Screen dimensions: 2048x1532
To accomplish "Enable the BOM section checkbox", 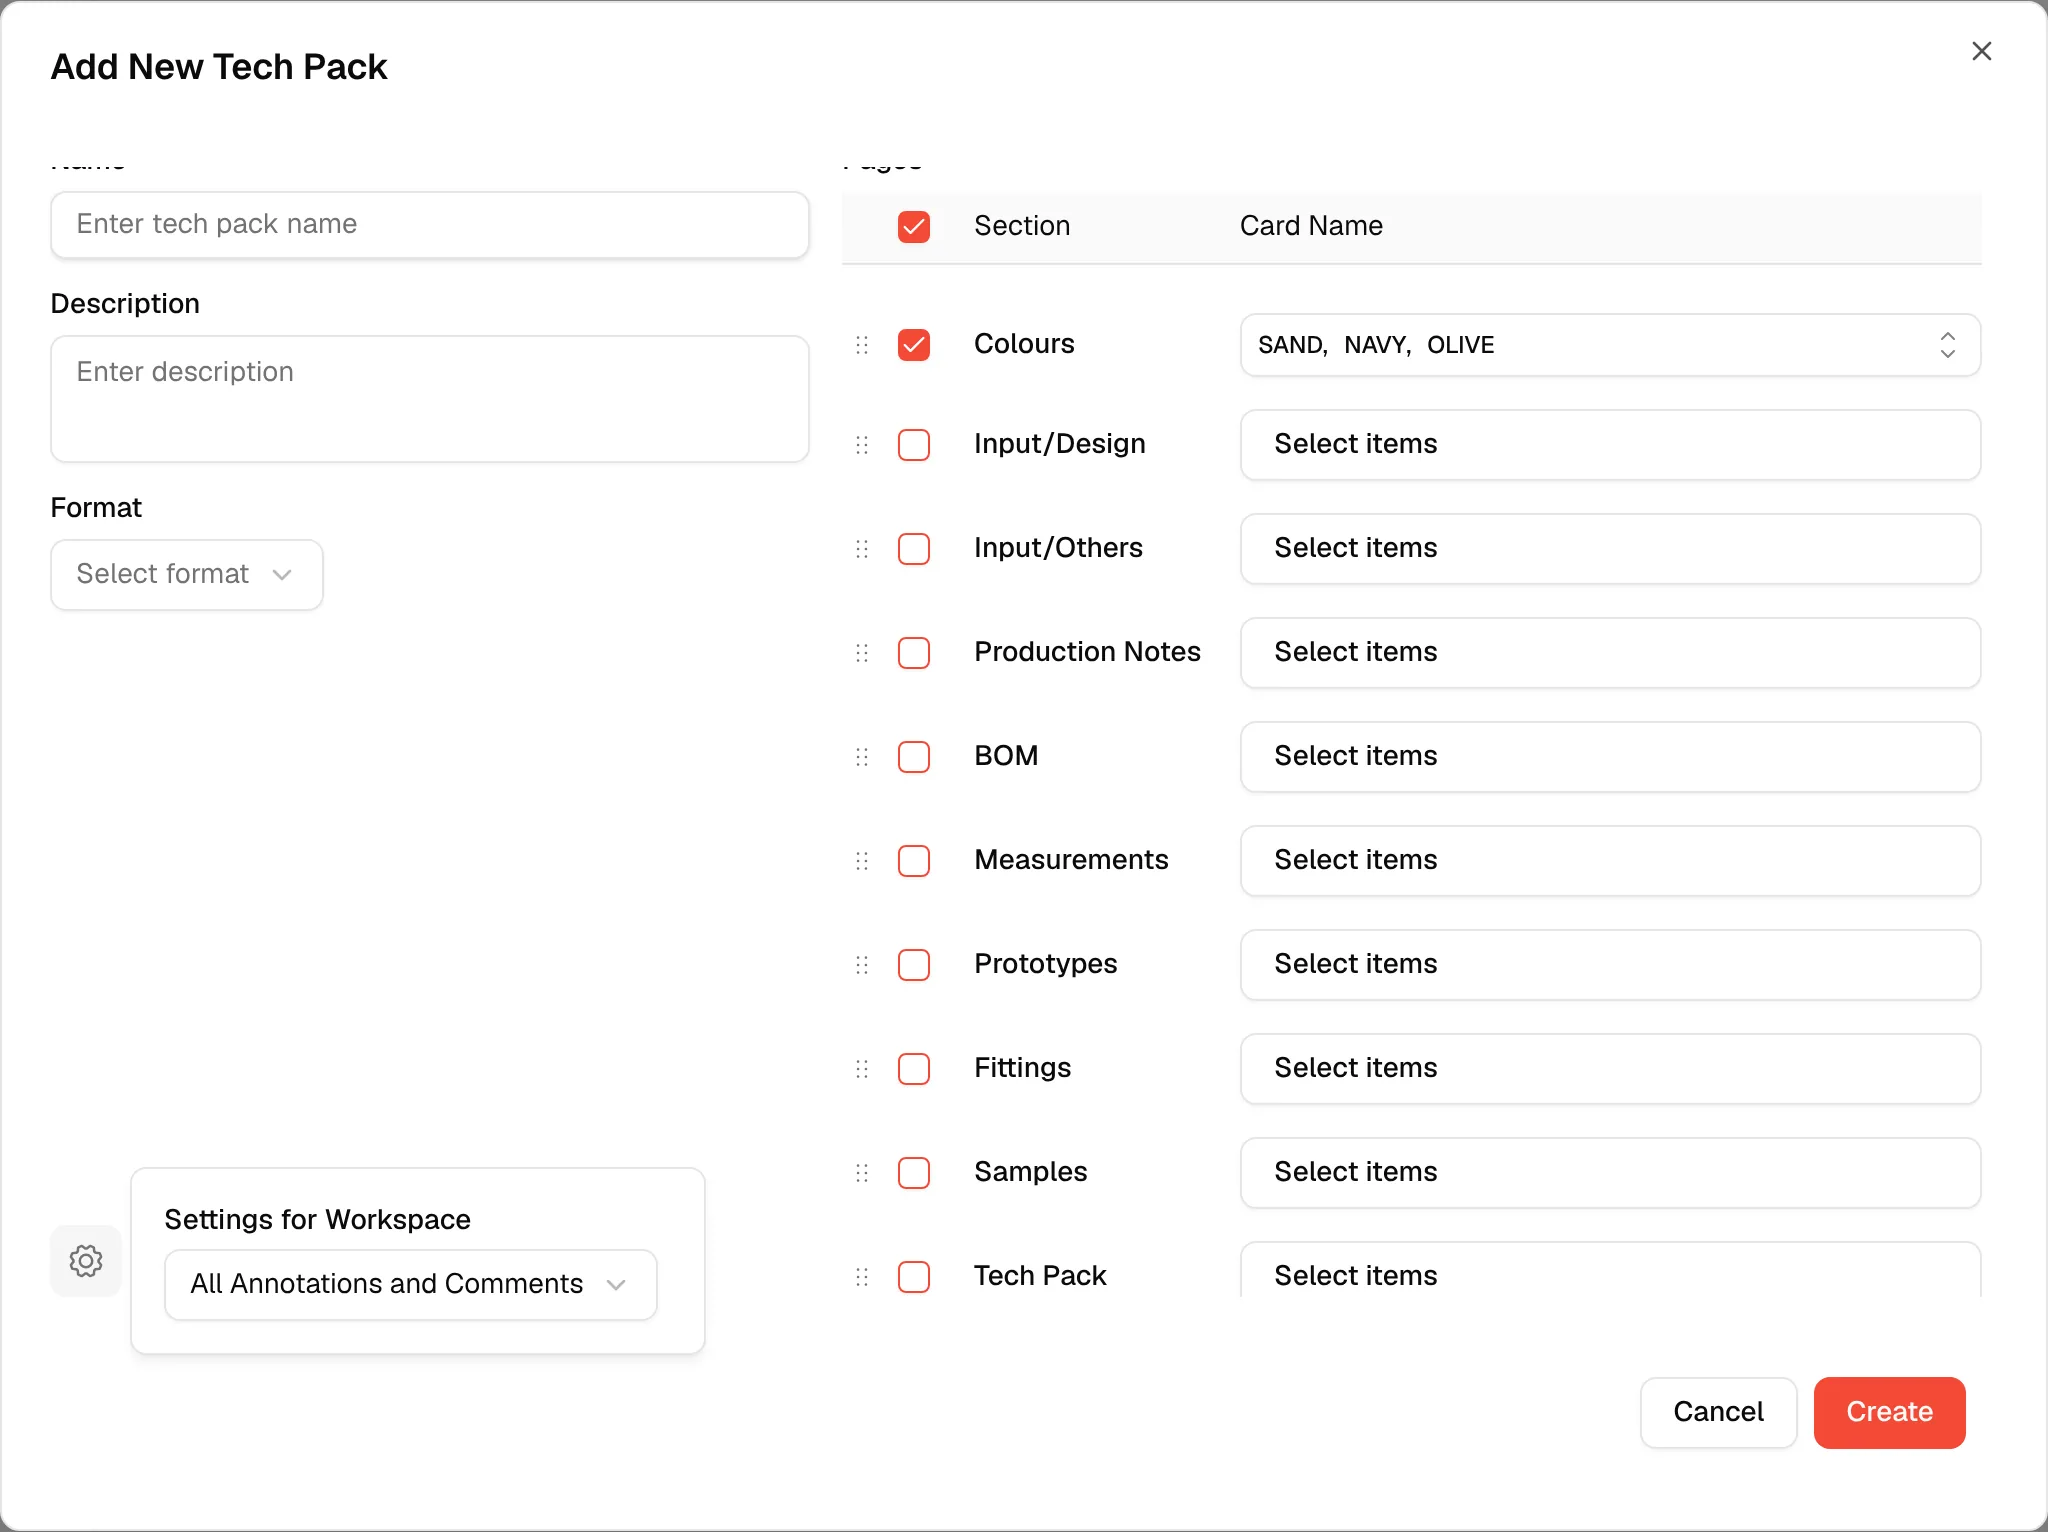I will coord(914,757).
